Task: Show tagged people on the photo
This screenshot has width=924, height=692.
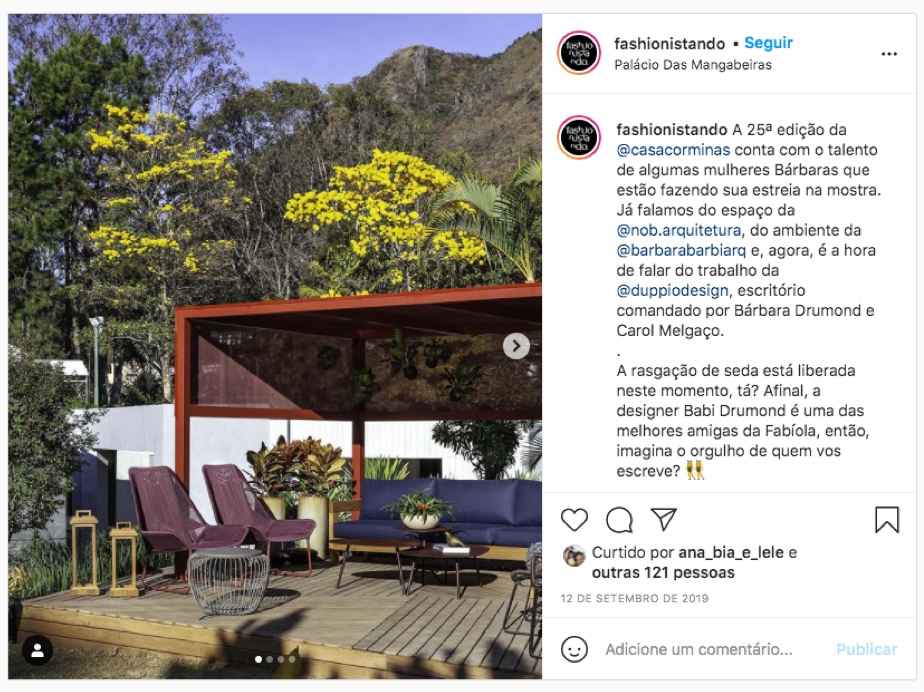Action: click(37, 650)
